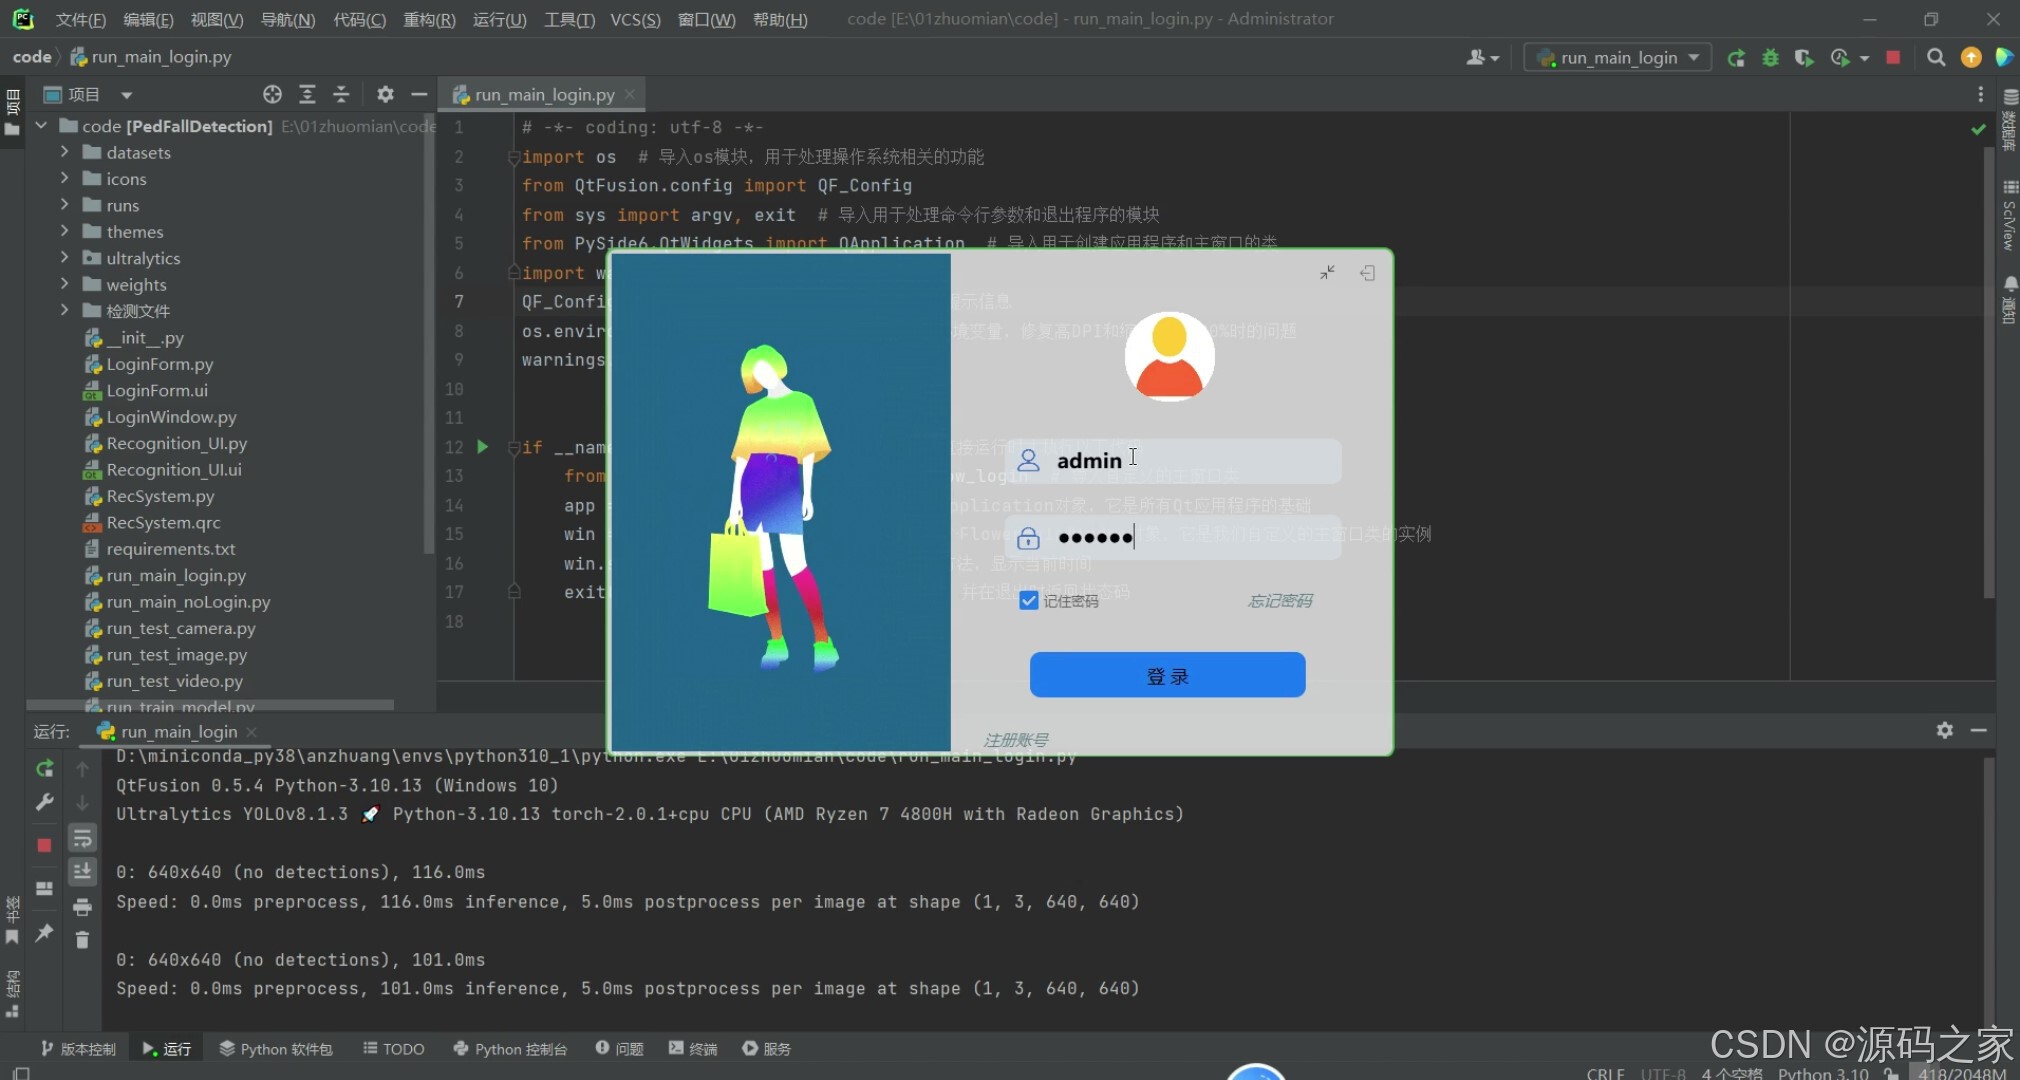Click the 忘记密码 link
The width and height of the screenshot is (2020, 1080).
coord(1279,601)
